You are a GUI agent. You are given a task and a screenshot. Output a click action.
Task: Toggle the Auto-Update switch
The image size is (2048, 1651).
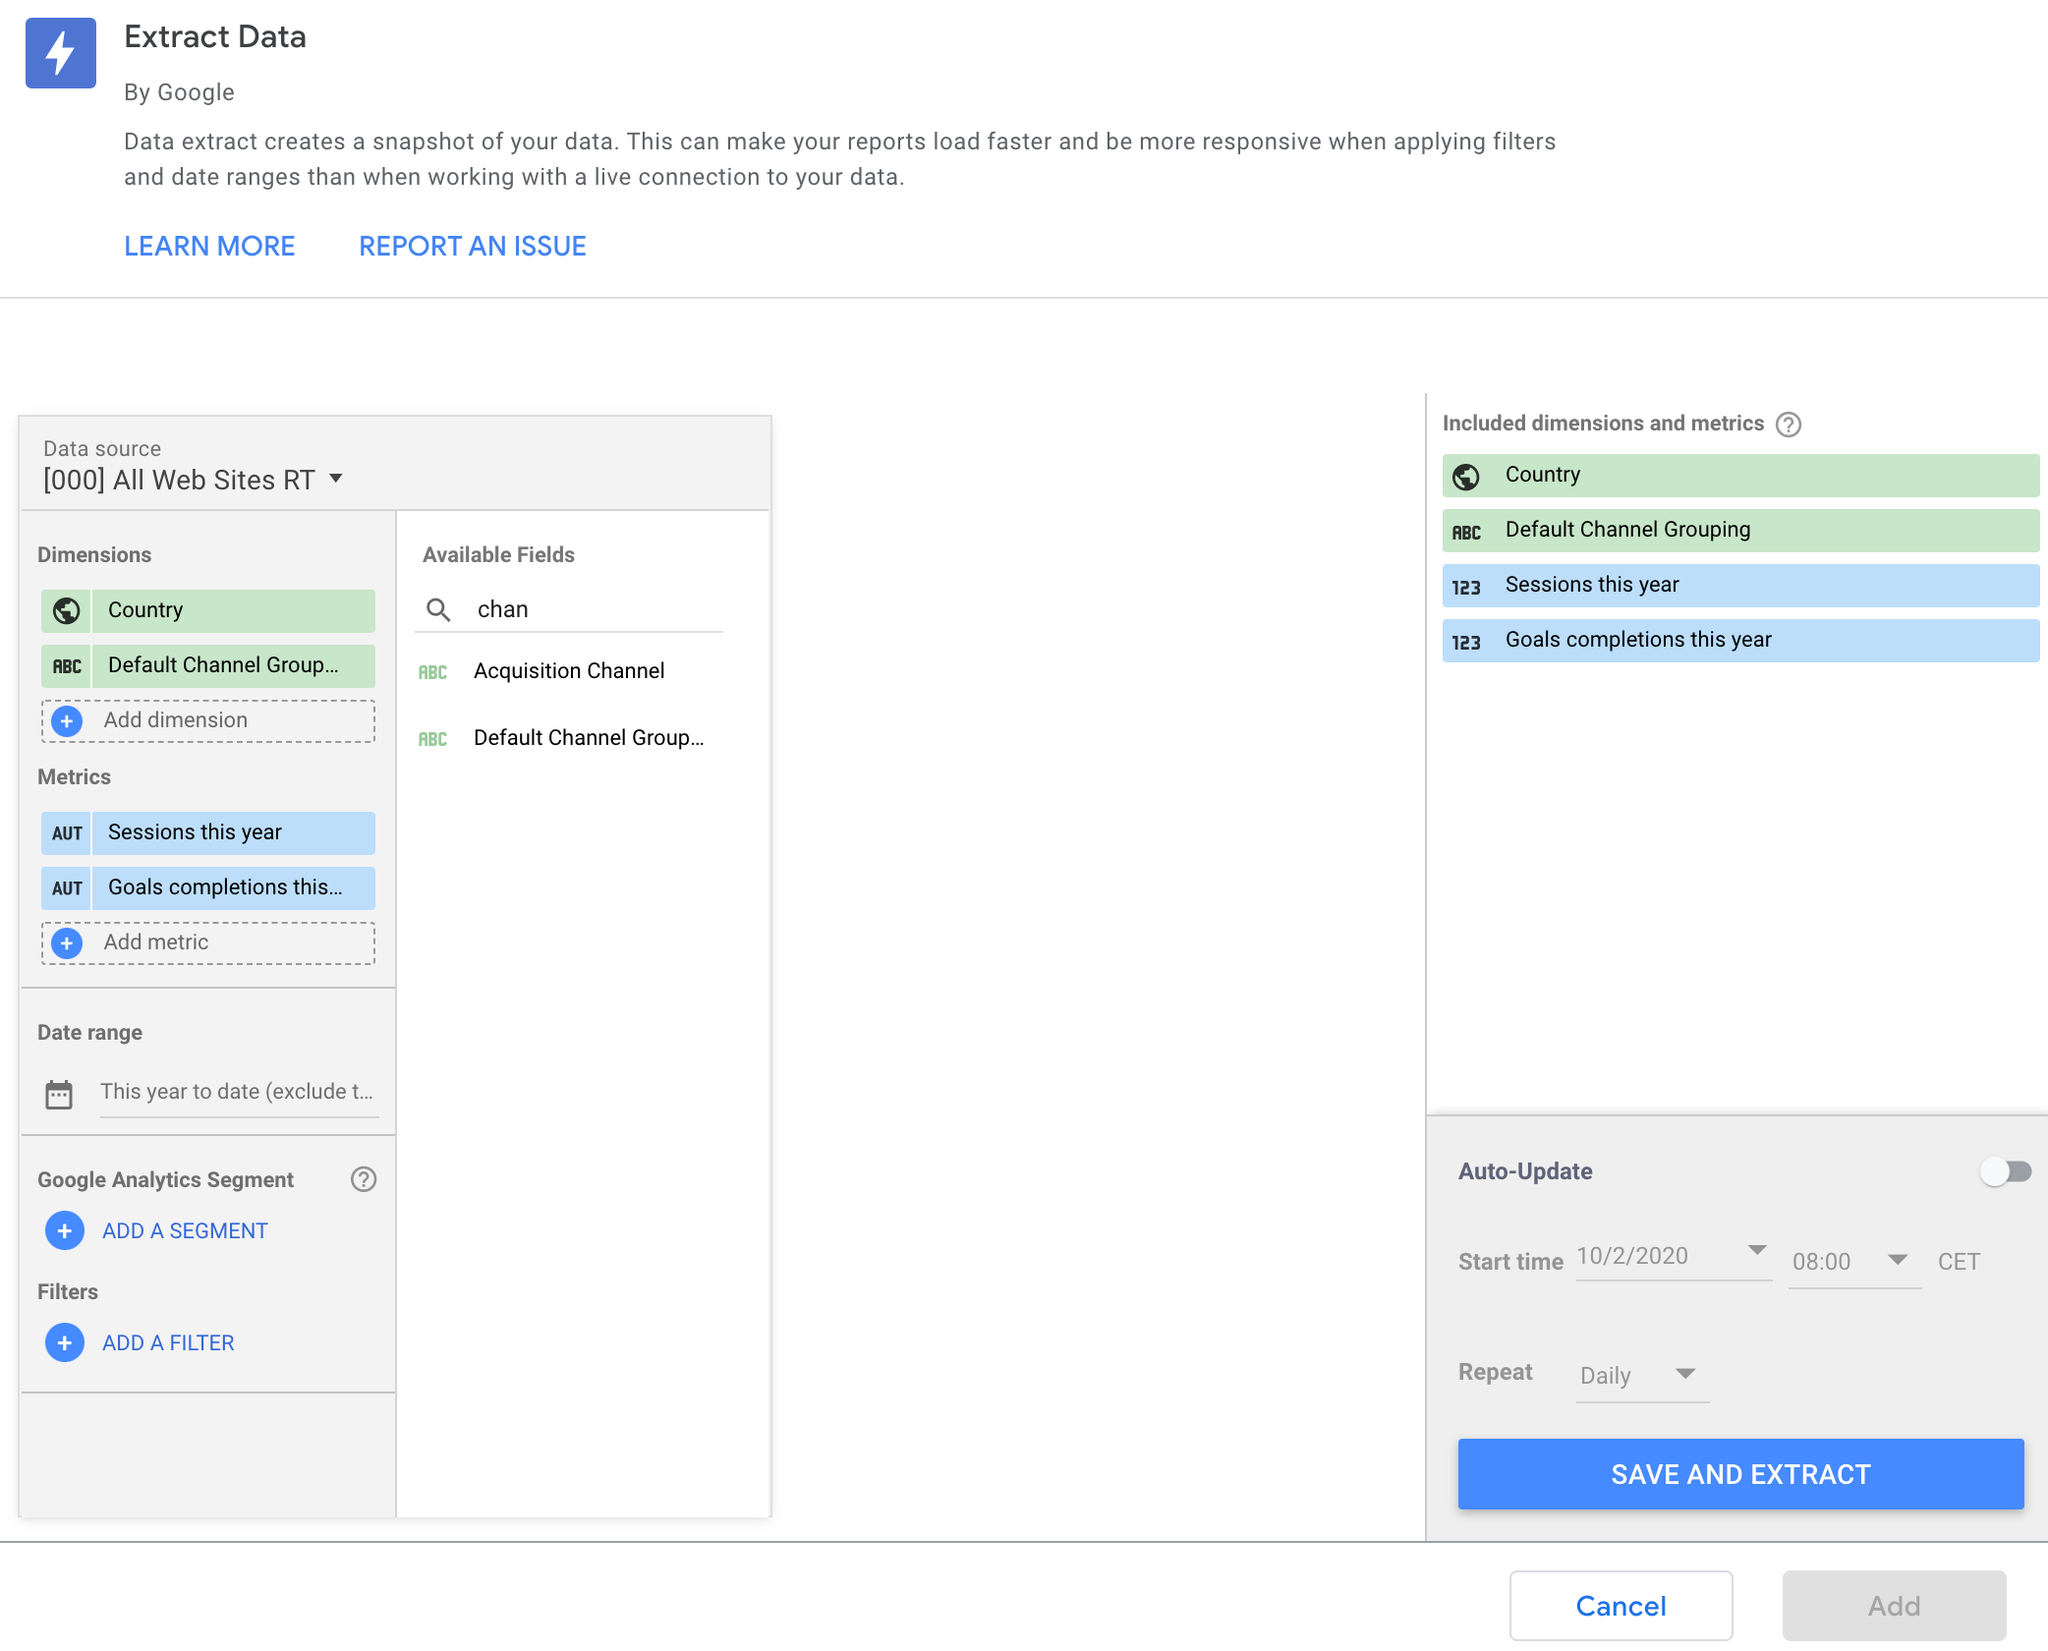(x=2005, y=1171)
